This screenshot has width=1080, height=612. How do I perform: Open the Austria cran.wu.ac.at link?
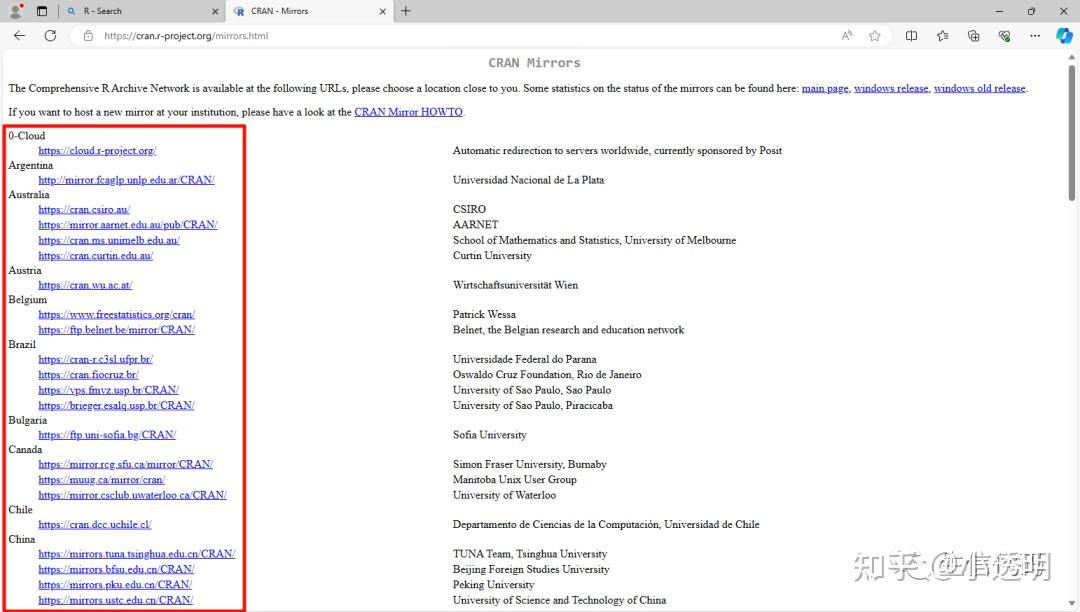[x=85, y=285]
